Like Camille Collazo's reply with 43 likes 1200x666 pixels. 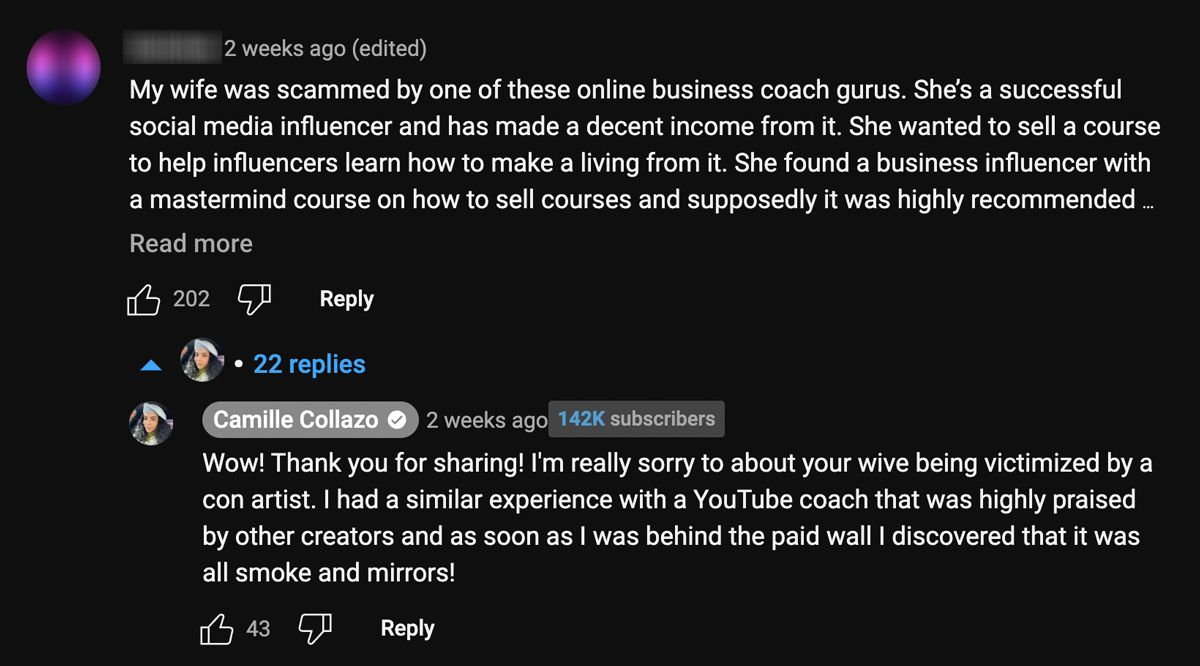tap(217, 629)
